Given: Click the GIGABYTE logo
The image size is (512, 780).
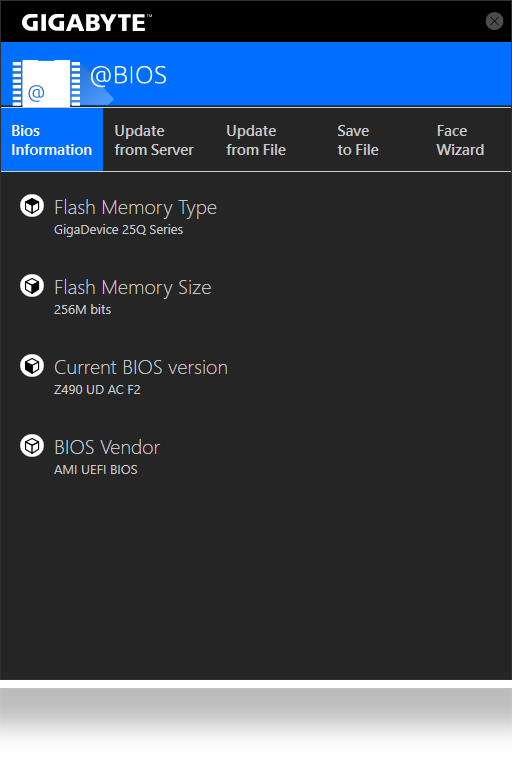Looking at the screenshot, I should coord(86,22).
